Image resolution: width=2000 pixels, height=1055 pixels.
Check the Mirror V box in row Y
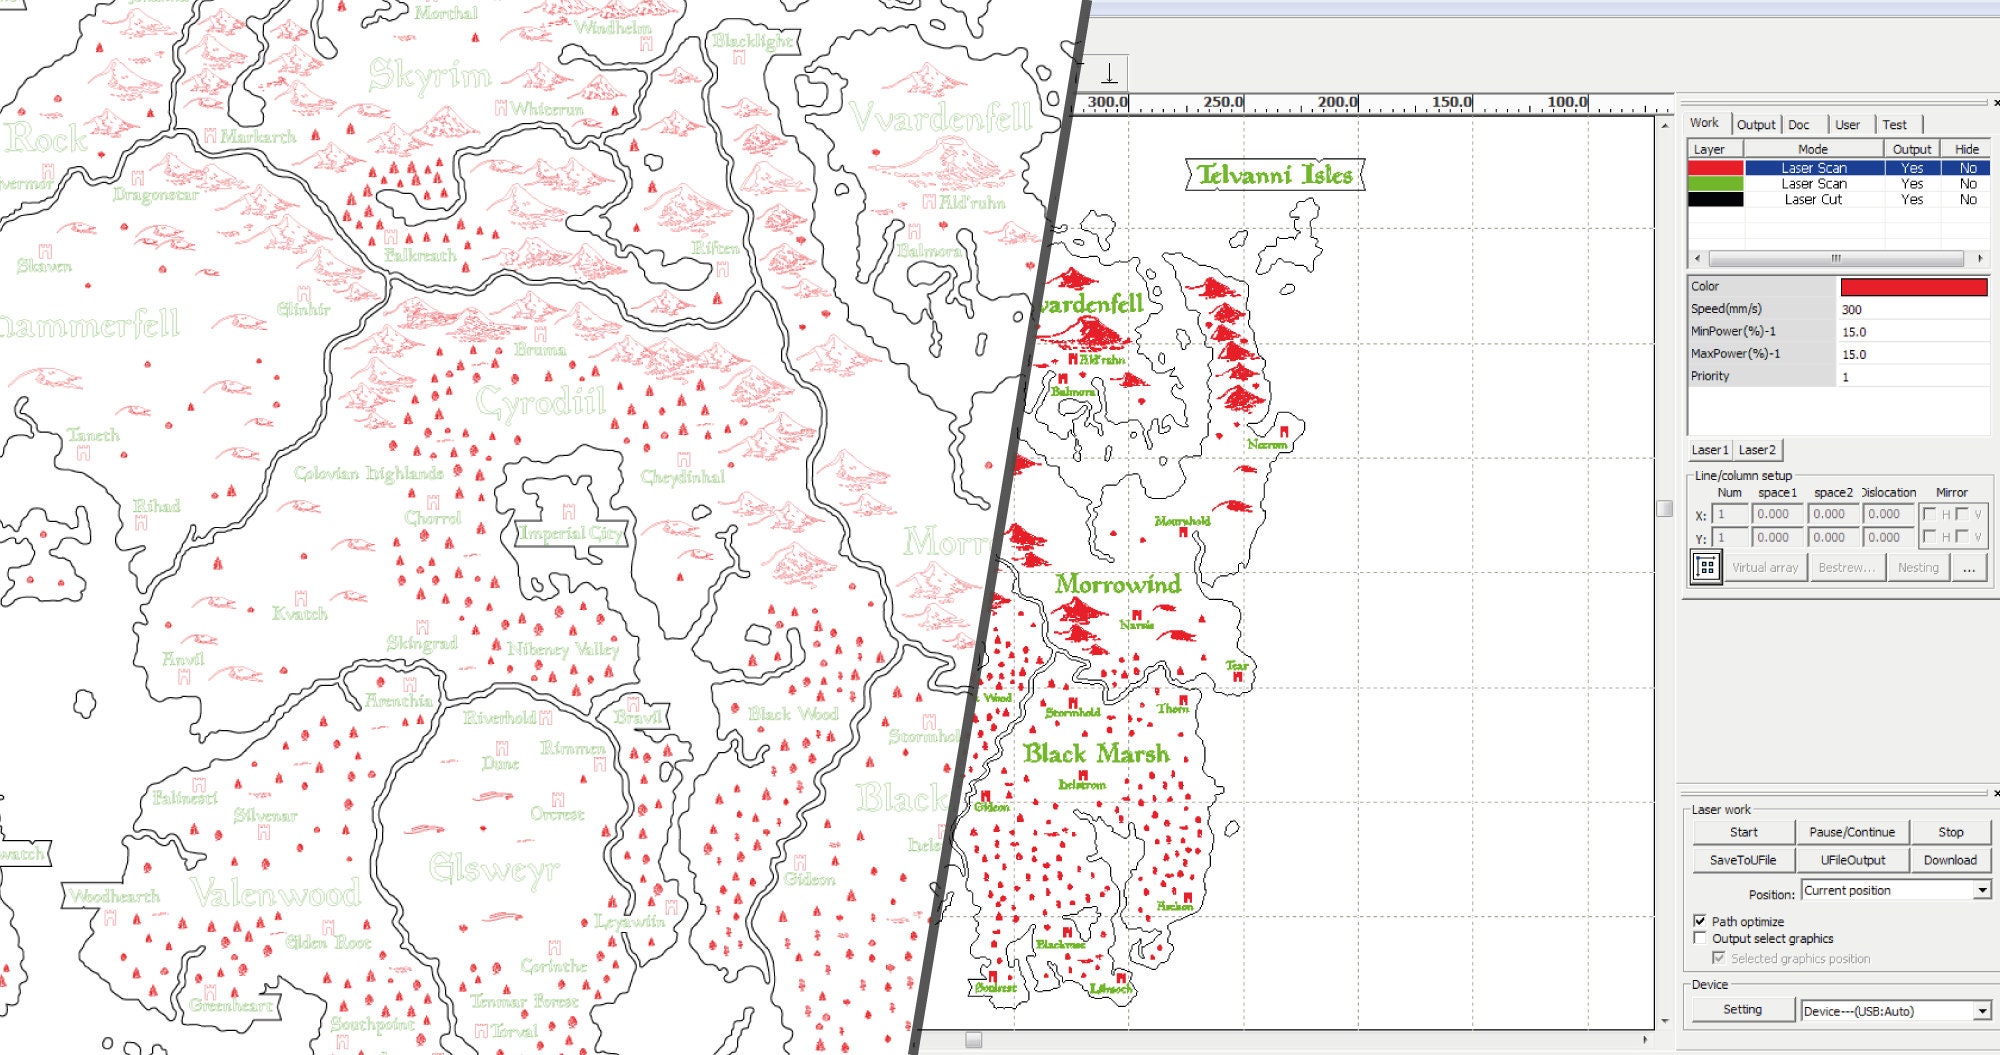[x=1962, y=537]
